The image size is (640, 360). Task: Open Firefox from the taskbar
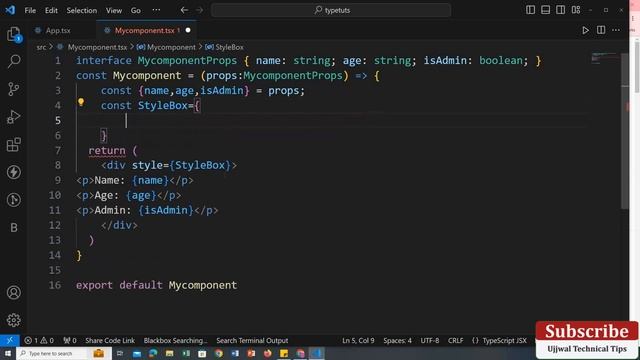(268, 353)
